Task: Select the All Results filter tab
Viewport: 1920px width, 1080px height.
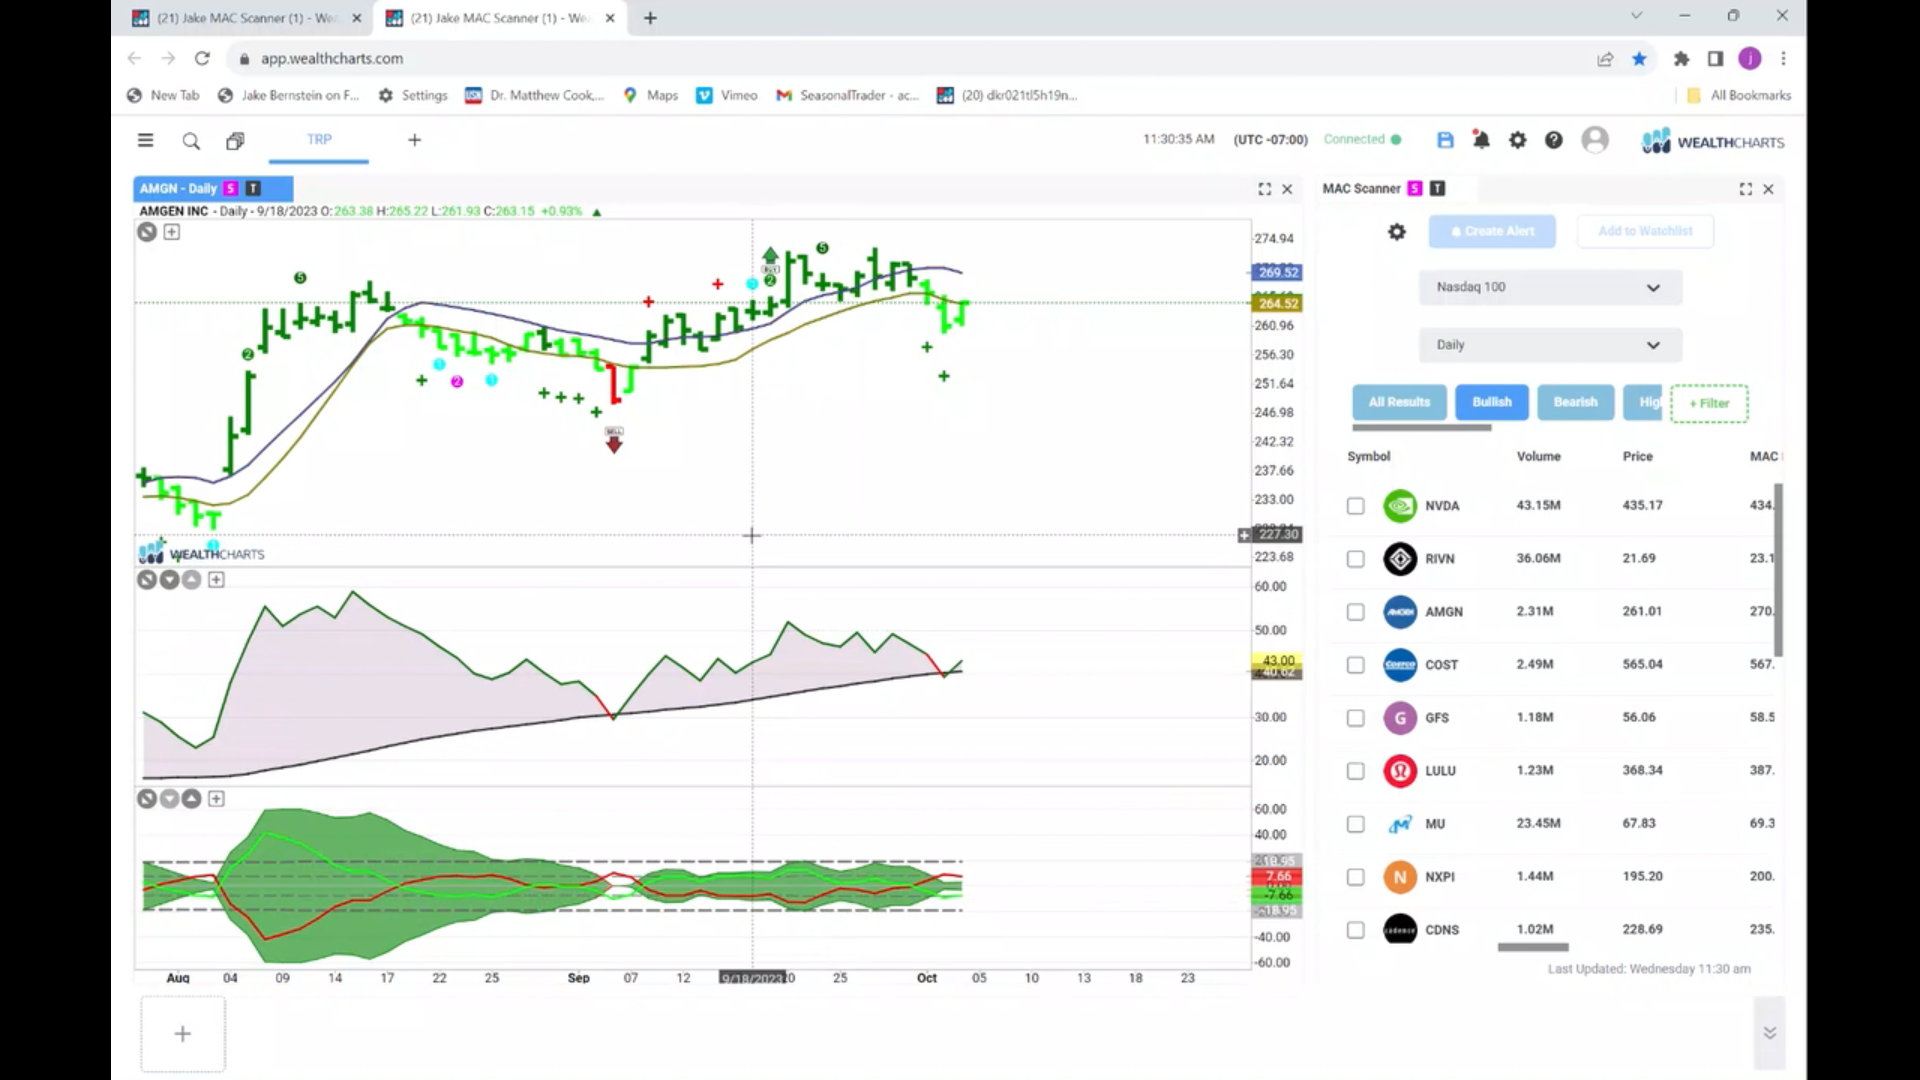Action: click(1400, 402)
